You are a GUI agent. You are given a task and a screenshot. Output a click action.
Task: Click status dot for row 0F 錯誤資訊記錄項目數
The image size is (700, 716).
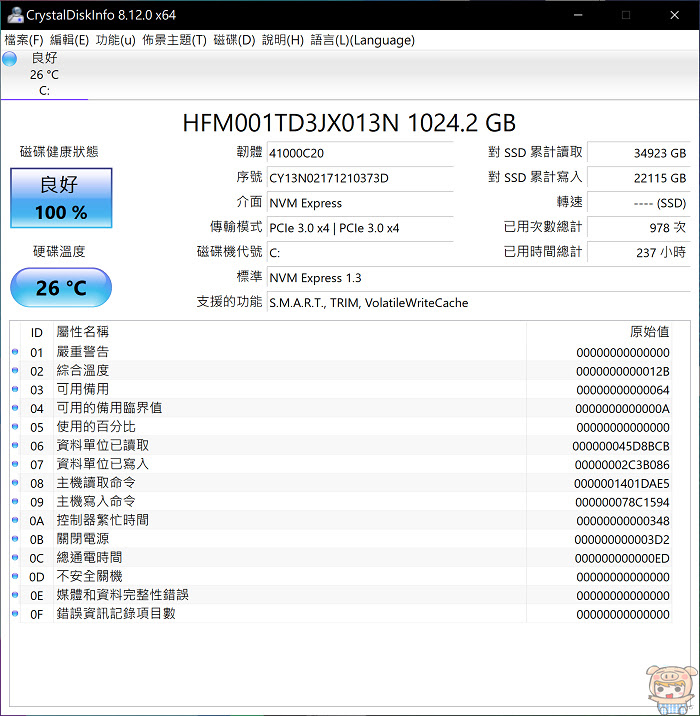15,614
